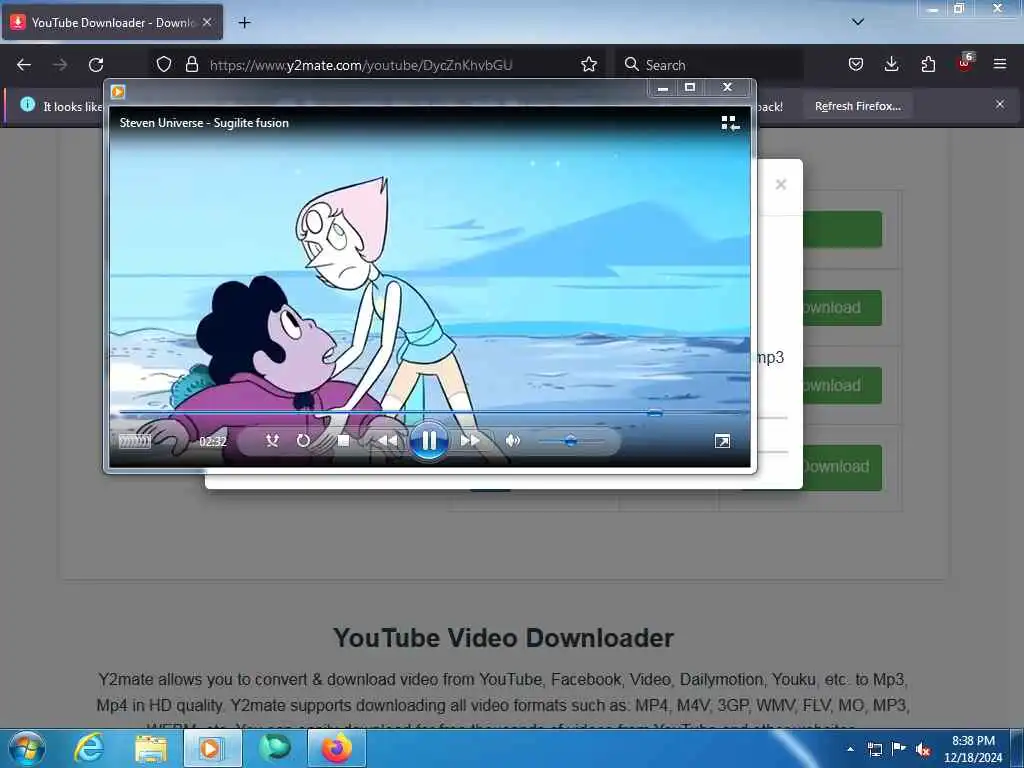Click Media Player title bar icon
1024x768 pixels.
click(118, 91)
